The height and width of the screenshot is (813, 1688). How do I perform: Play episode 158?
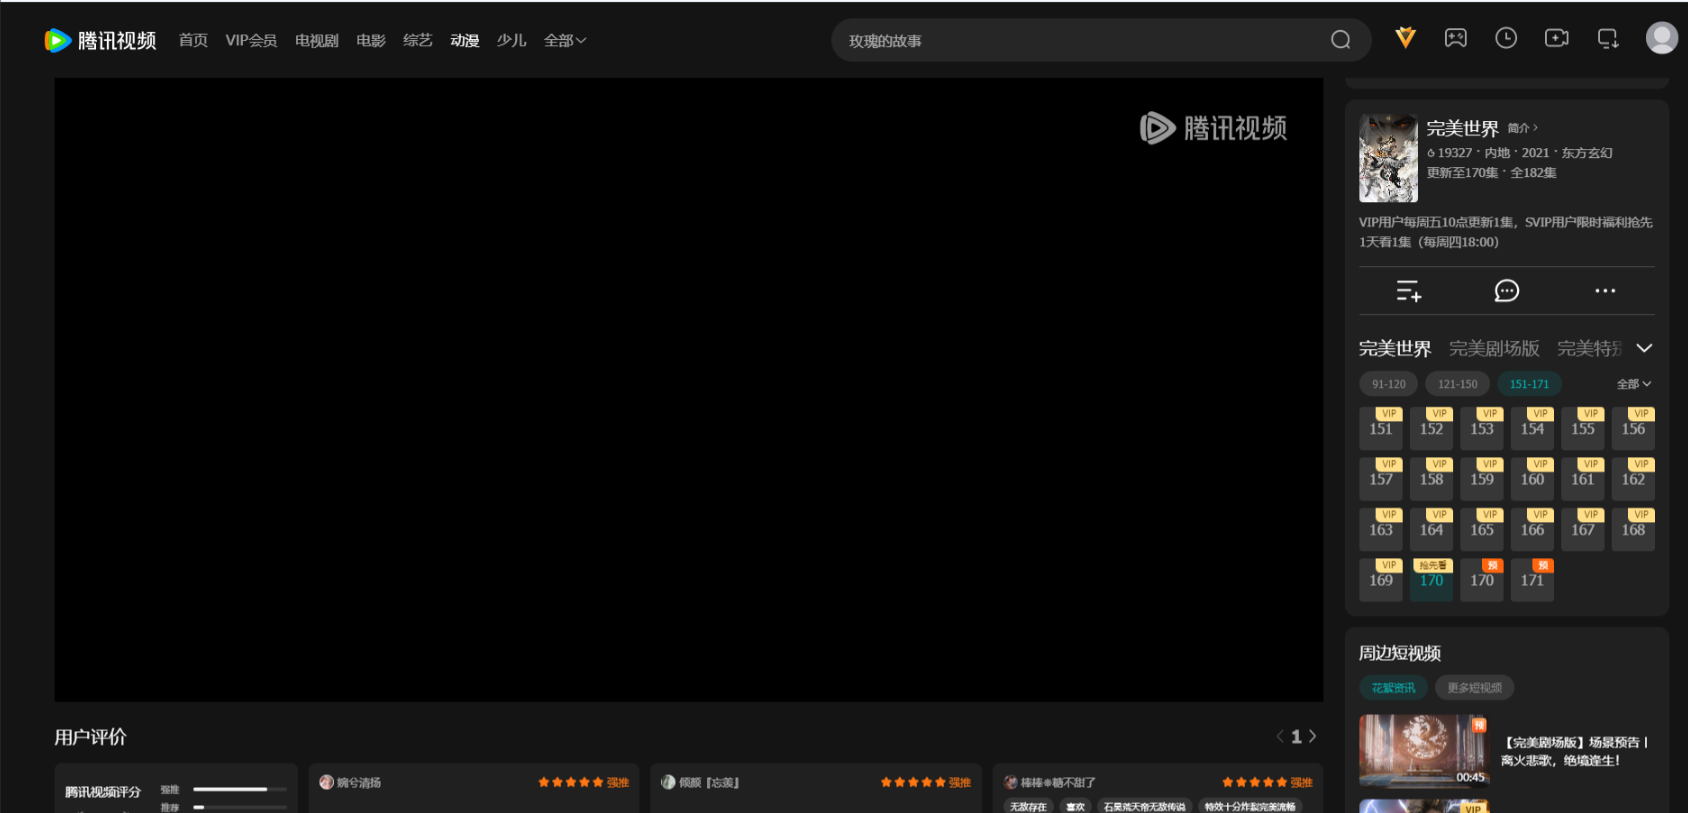point(1431,479)
